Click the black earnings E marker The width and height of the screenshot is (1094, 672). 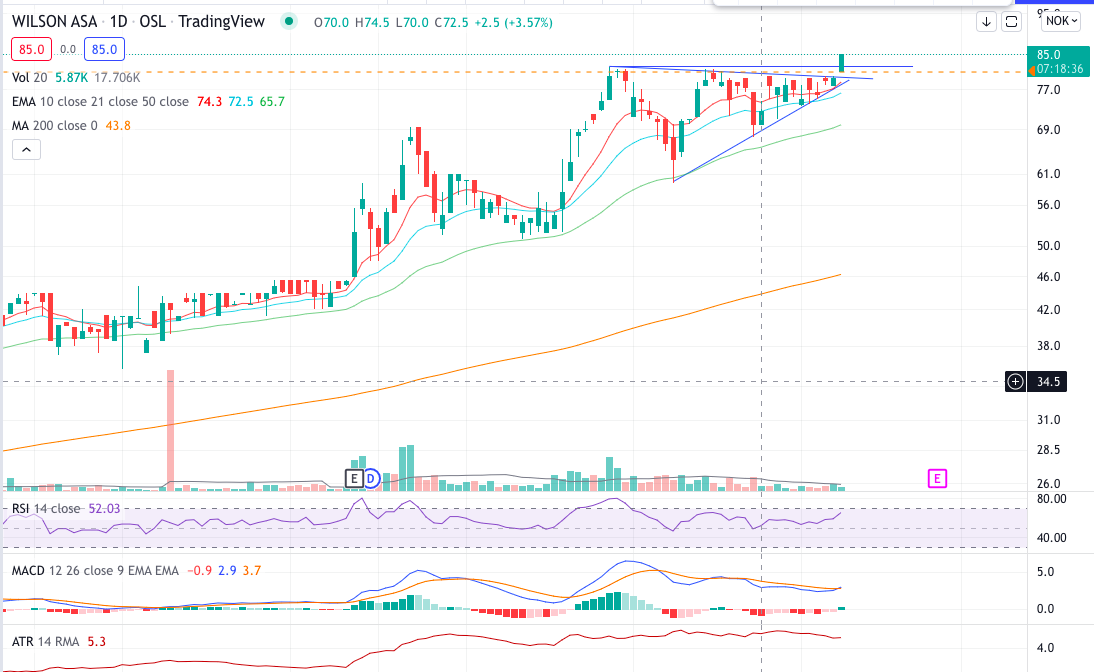click(x=353, y=478)
